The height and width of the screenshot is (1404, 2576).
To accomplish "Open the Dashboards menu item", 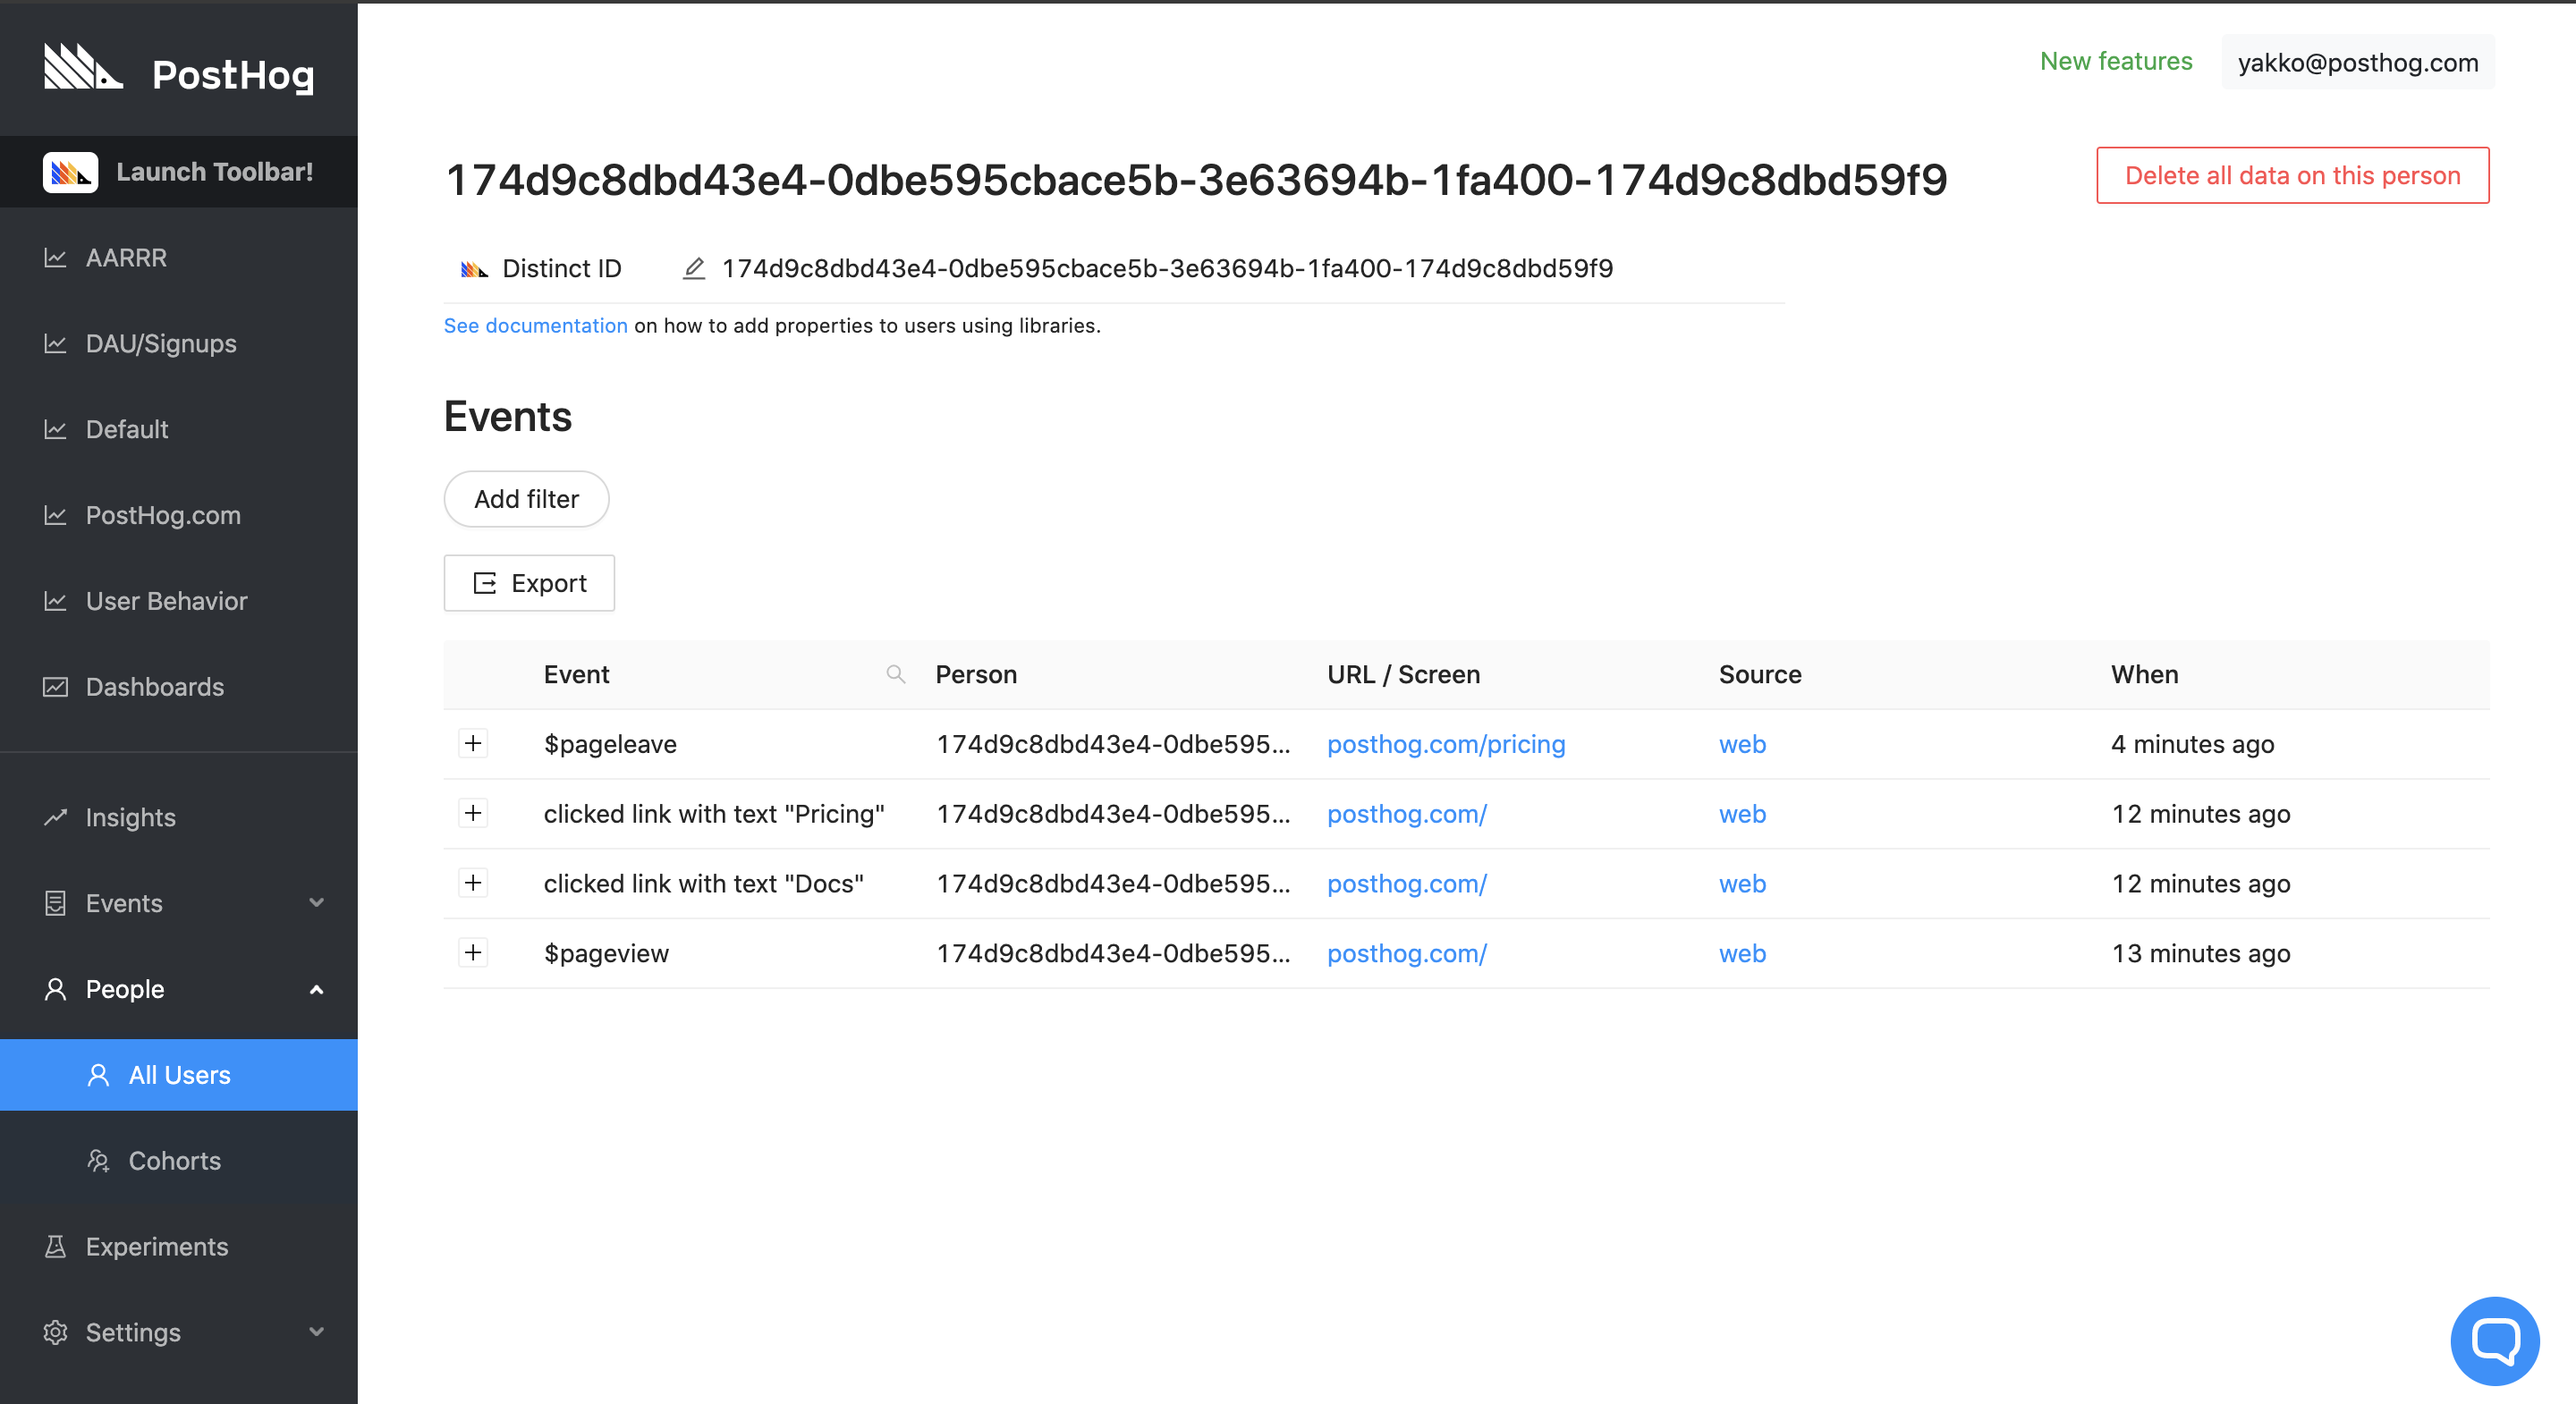I will (154, 687).
